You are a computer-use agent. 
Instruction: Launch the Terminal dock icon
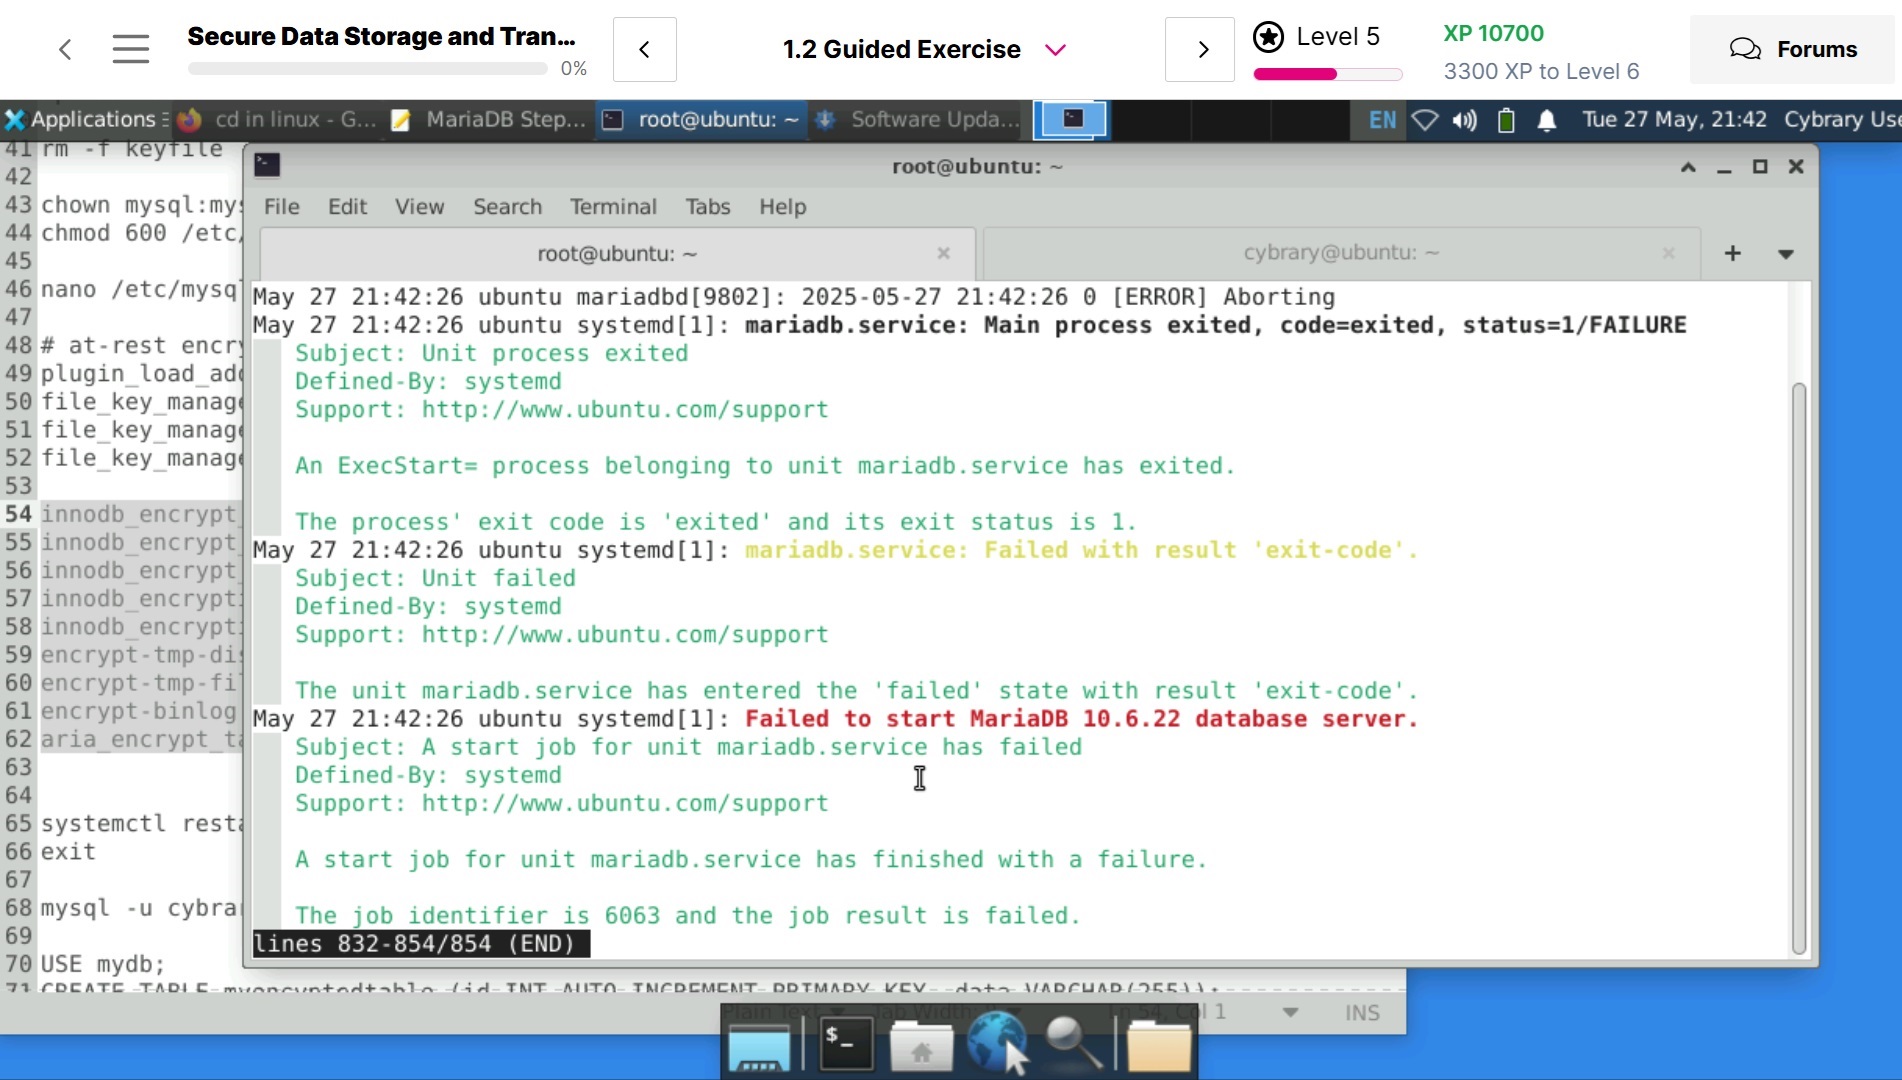coord(846,1045)
